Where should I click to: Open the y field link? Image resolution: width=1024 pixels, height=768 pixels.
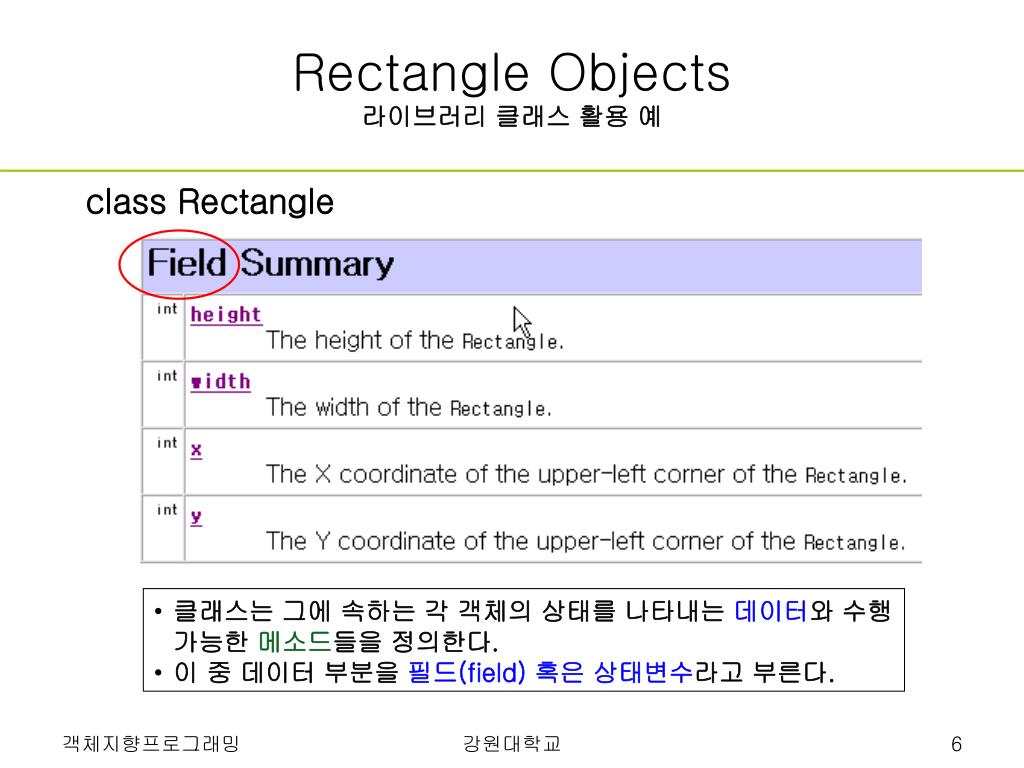coord(196,517)
